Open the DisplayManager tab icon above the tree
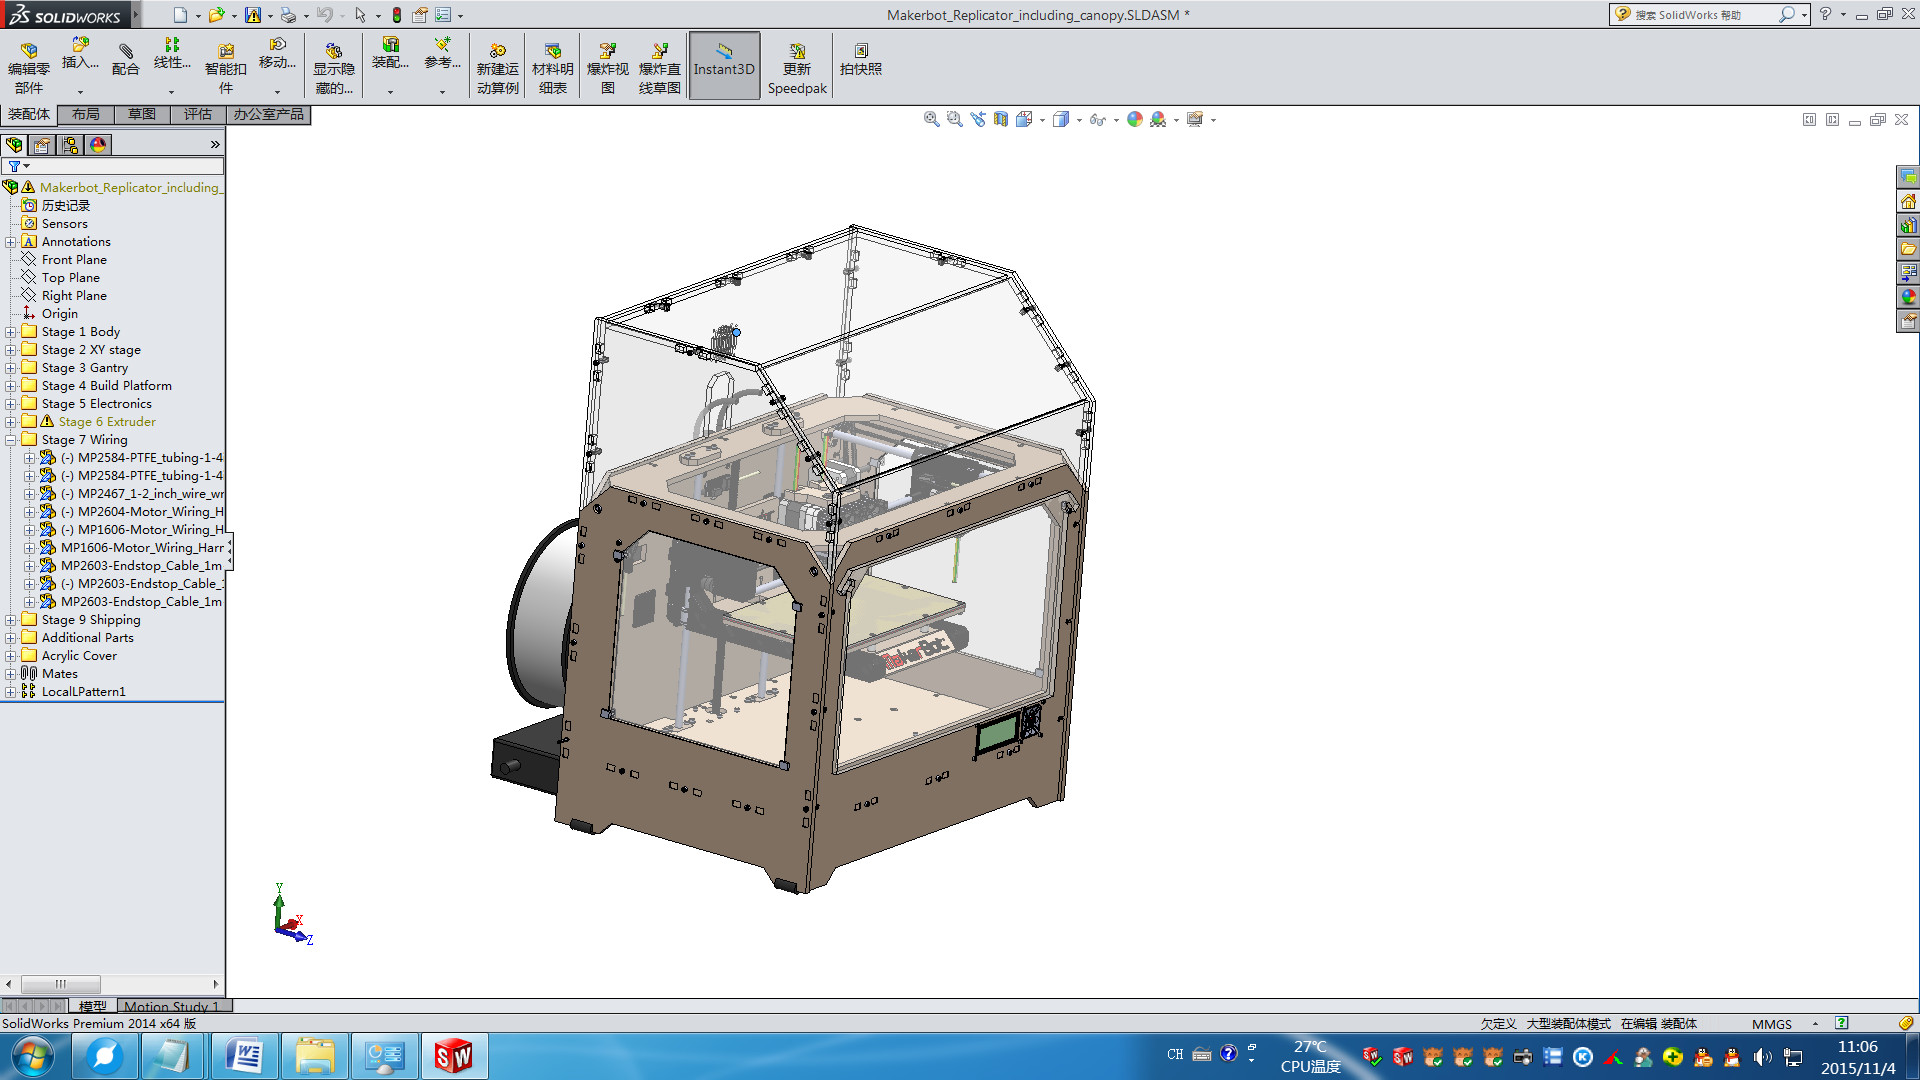1920x1080 pixels. pos(97,144)
